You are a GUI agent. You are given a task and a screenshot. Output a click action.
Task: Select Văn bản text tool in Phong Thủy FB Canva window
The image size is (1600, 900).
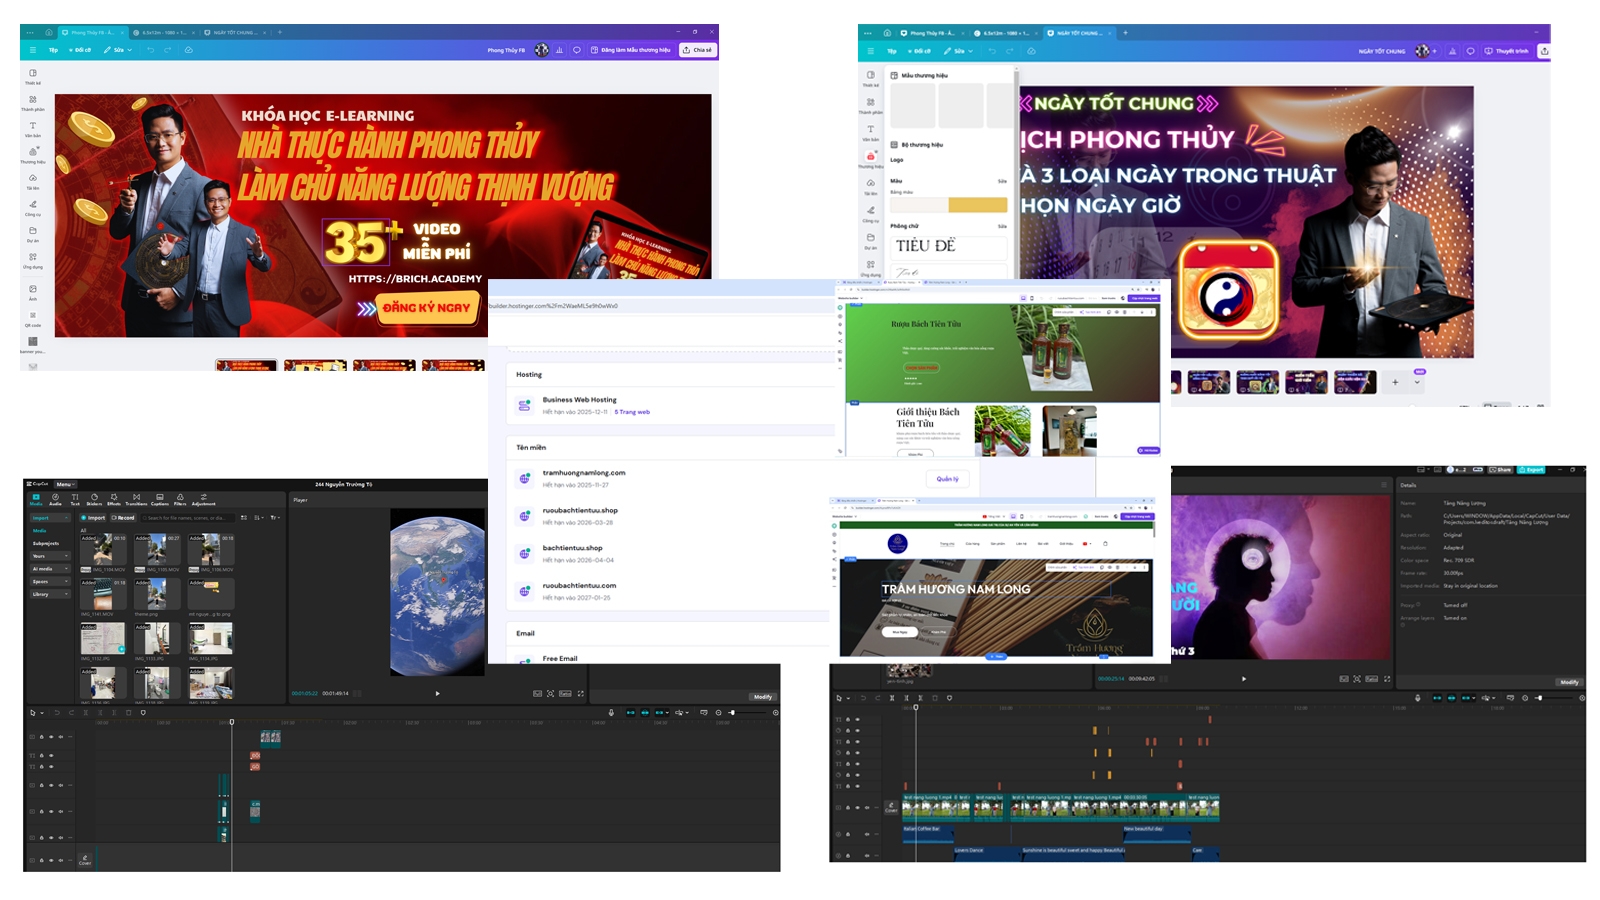coord(33,129)
